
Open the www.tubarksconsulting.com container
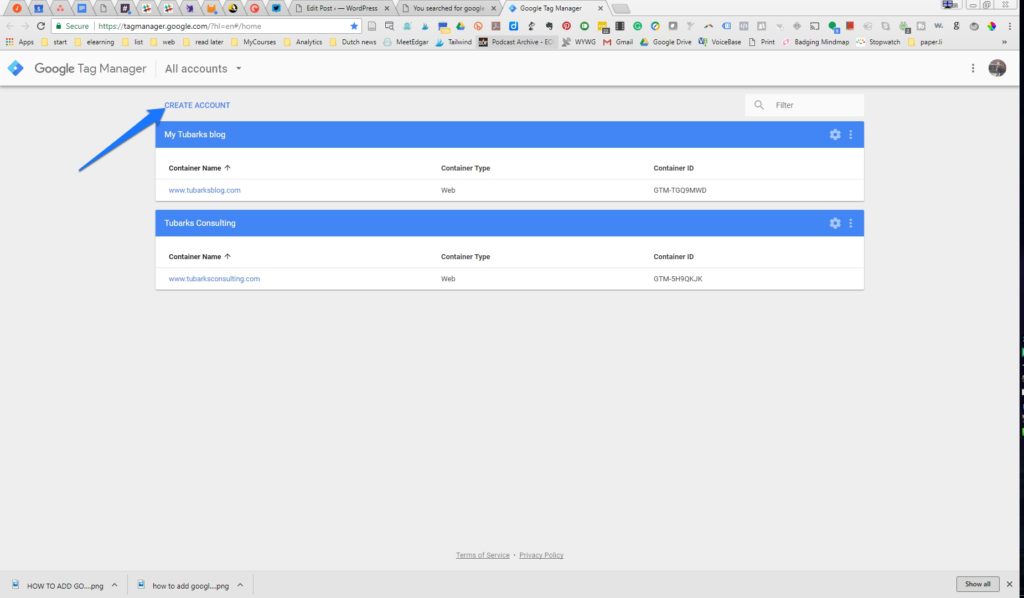[214, 279]
